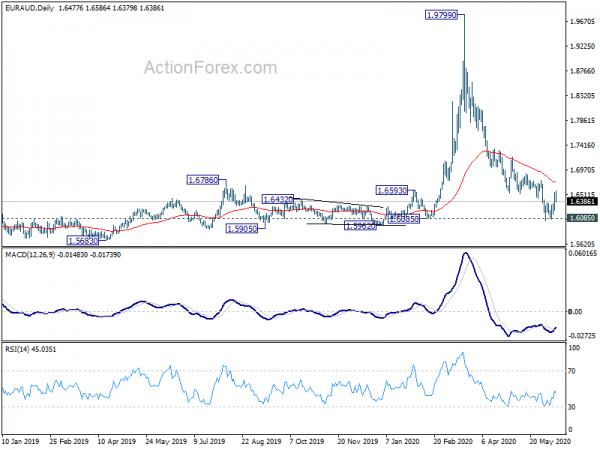Click the 1.64320 price label

coord(278,199)
